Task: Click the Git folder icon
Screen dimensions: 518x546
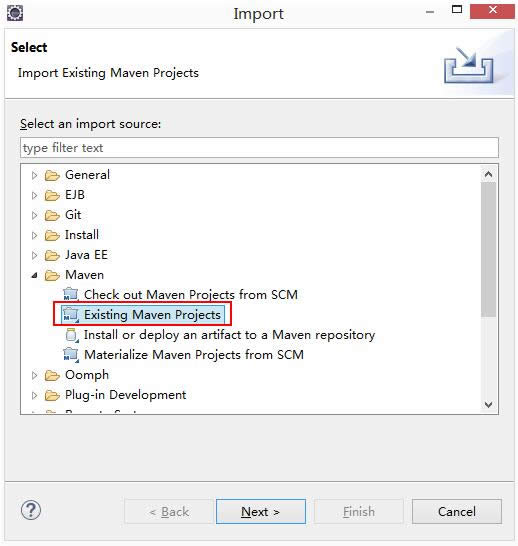Action: pyautogui.click(x=52, y=215)
